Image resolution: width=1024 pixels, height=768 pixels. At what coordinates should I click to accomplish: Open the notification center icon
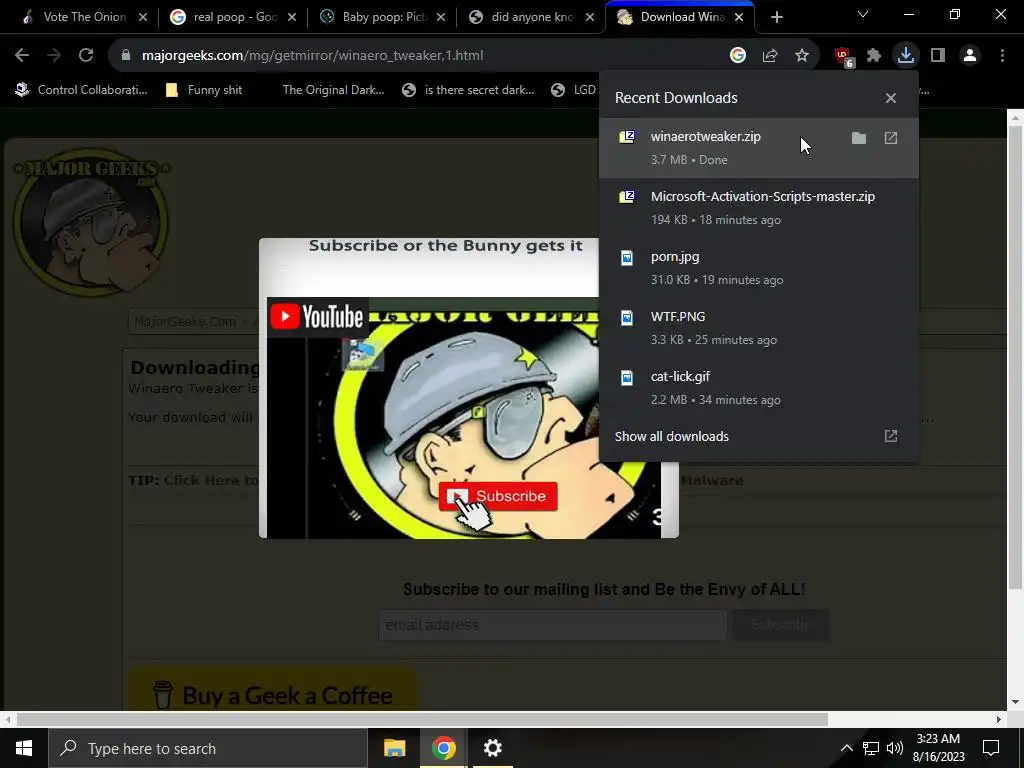coord(991,748)
